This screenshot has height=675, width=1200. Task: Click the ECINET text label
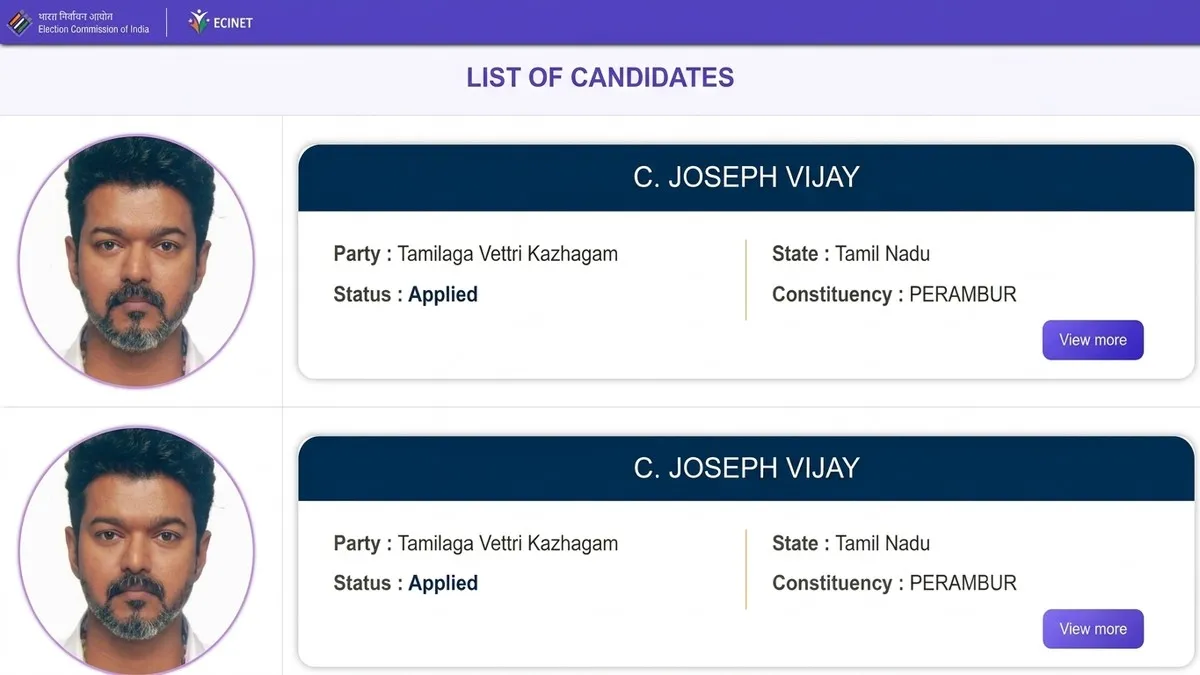coord(233,23)
